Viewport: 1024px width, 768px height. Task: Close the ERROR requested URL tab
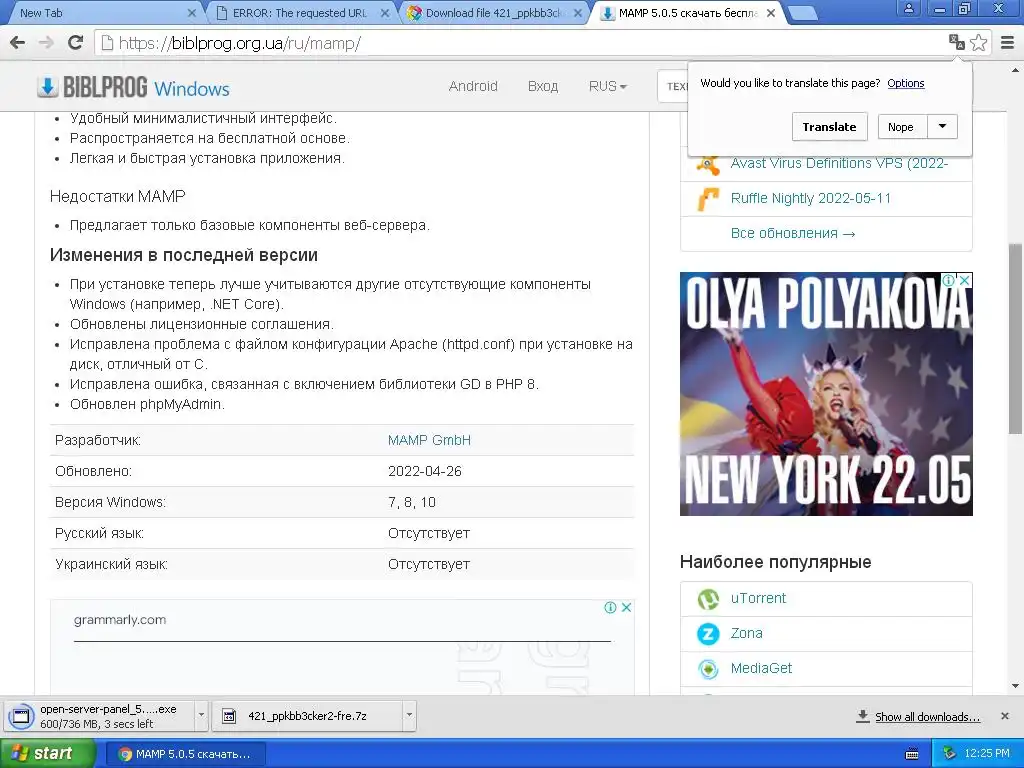tap(385, 12)
